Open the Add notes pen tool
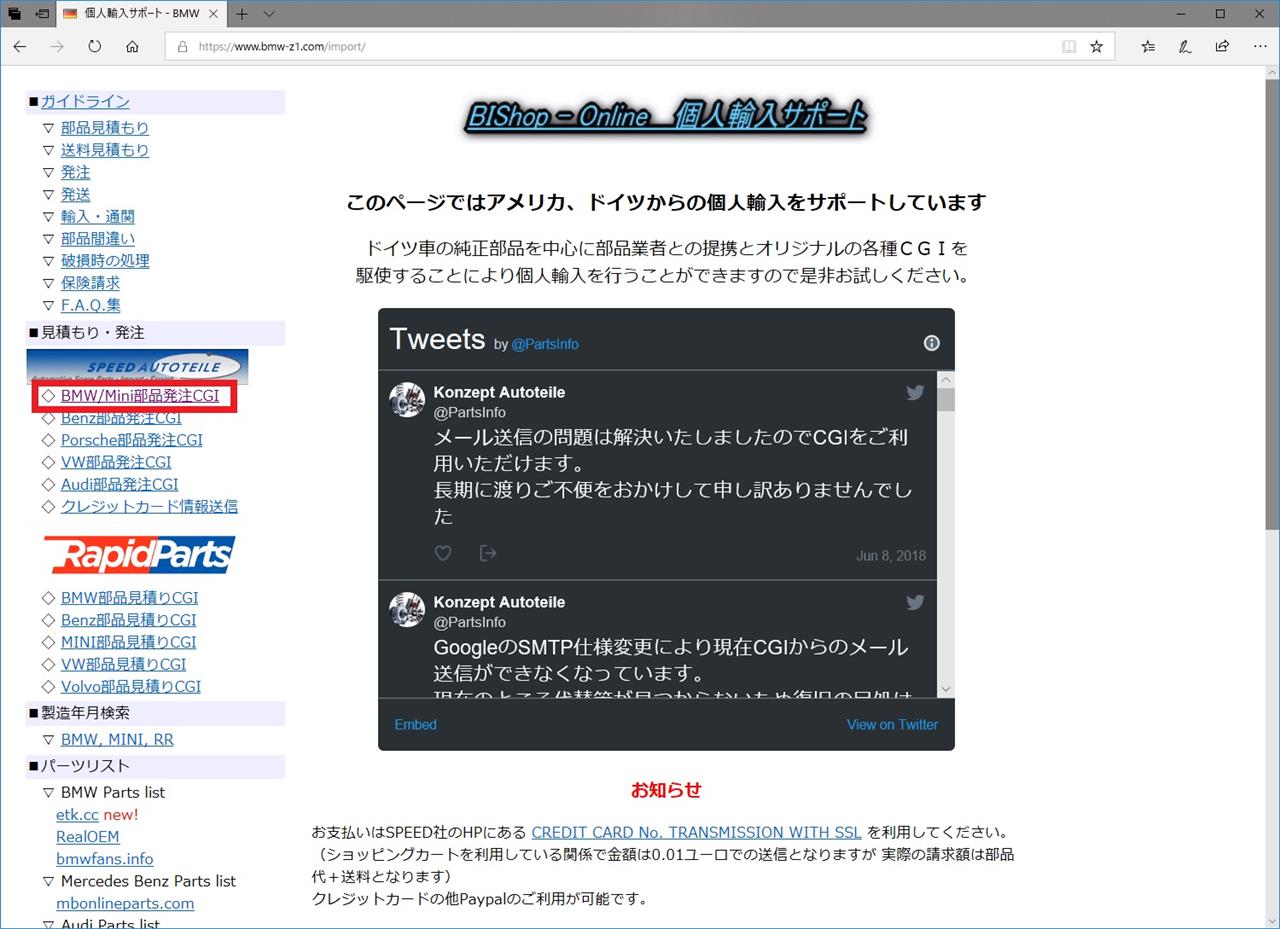The image size is (1280, 929). coord(1185,46)
